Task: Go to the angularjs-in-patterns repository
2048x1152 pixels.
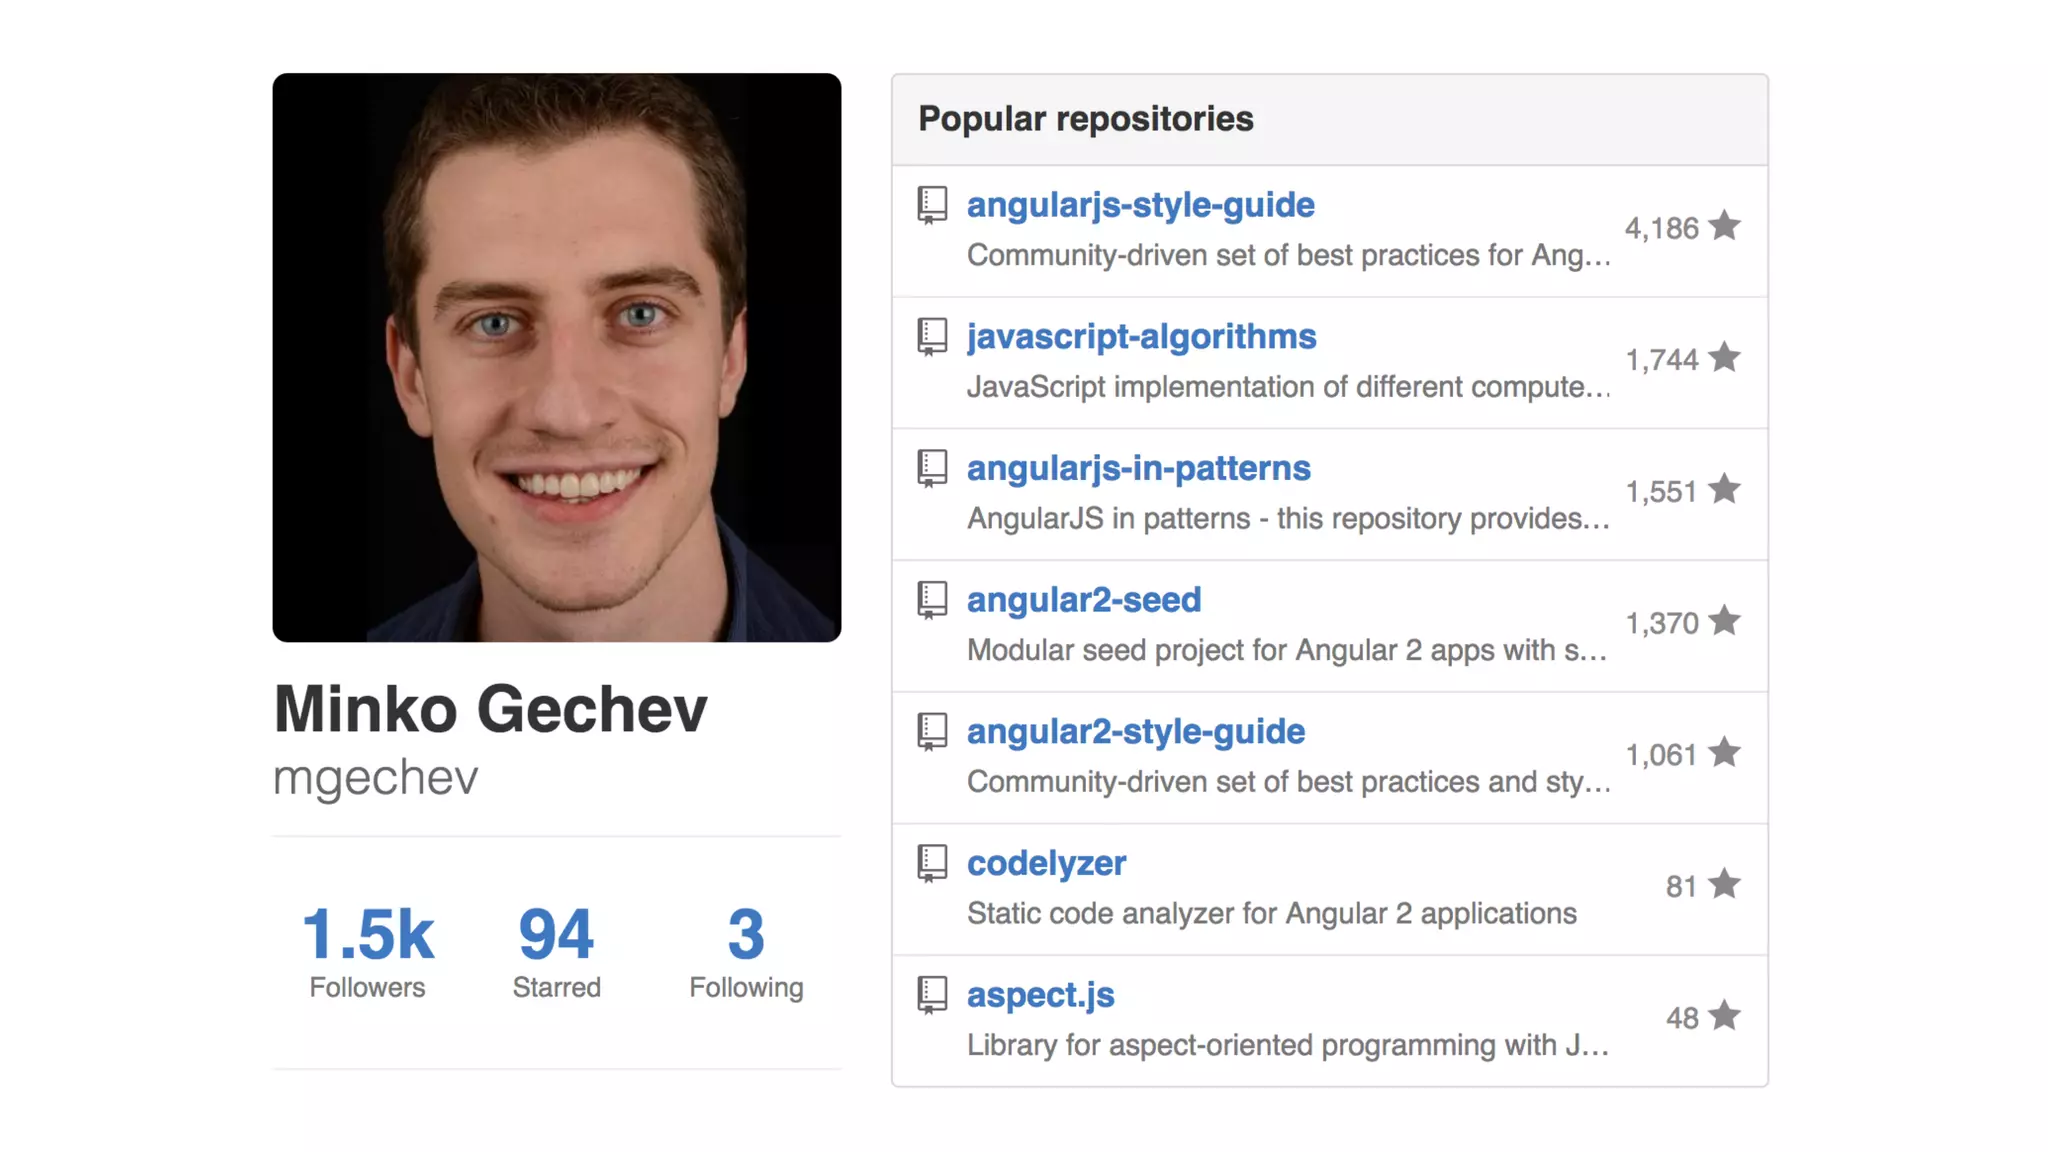Action: [x=1138, y=469]
